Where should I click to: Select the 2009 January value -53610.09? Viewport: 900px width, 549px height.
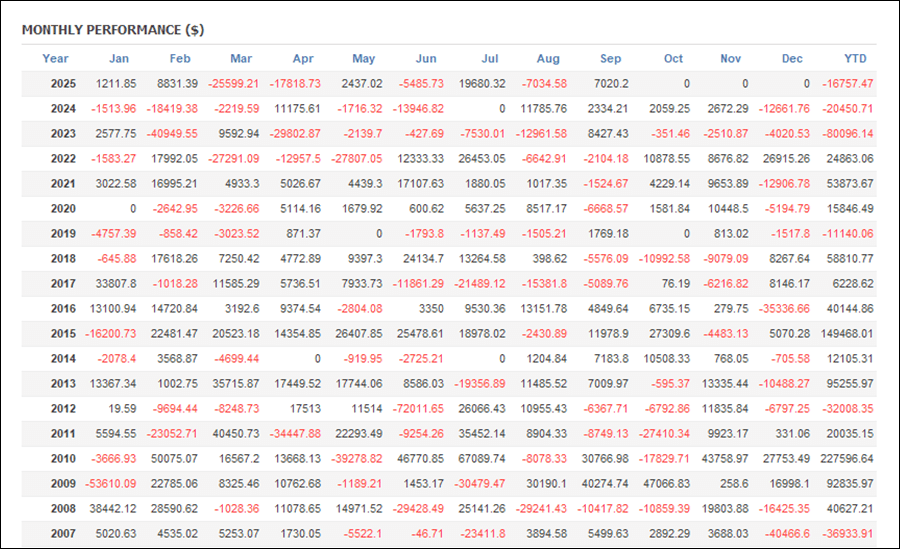pyautogui.click(x=110, y=483)
